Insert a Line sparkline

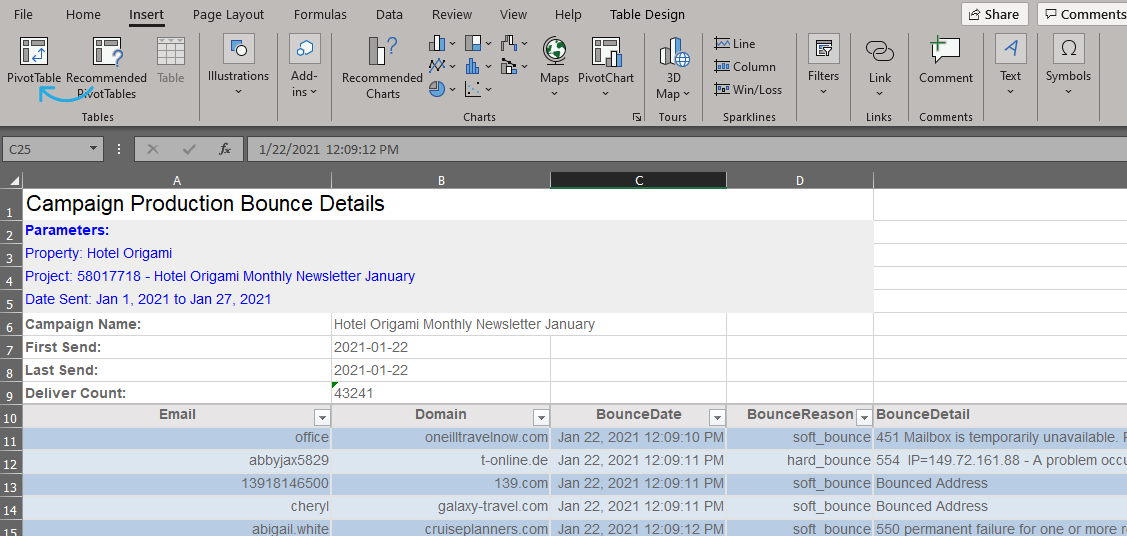coord(735,44)
